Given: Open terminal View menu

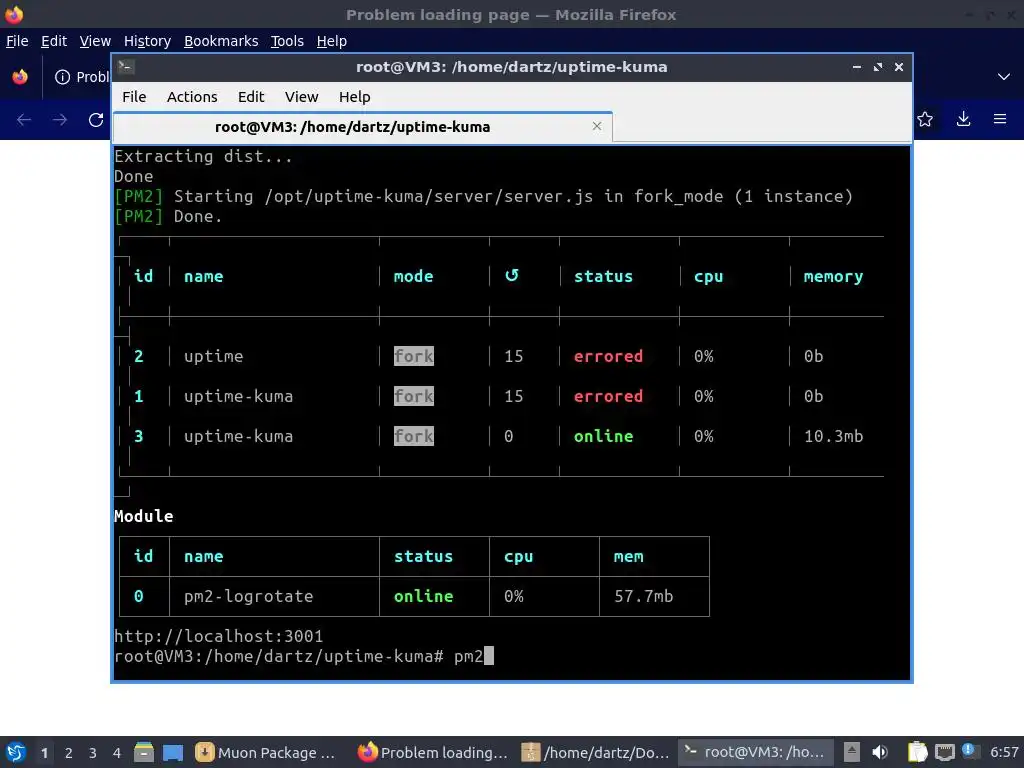Looking at the screenshot, I should tap(301, 97).
